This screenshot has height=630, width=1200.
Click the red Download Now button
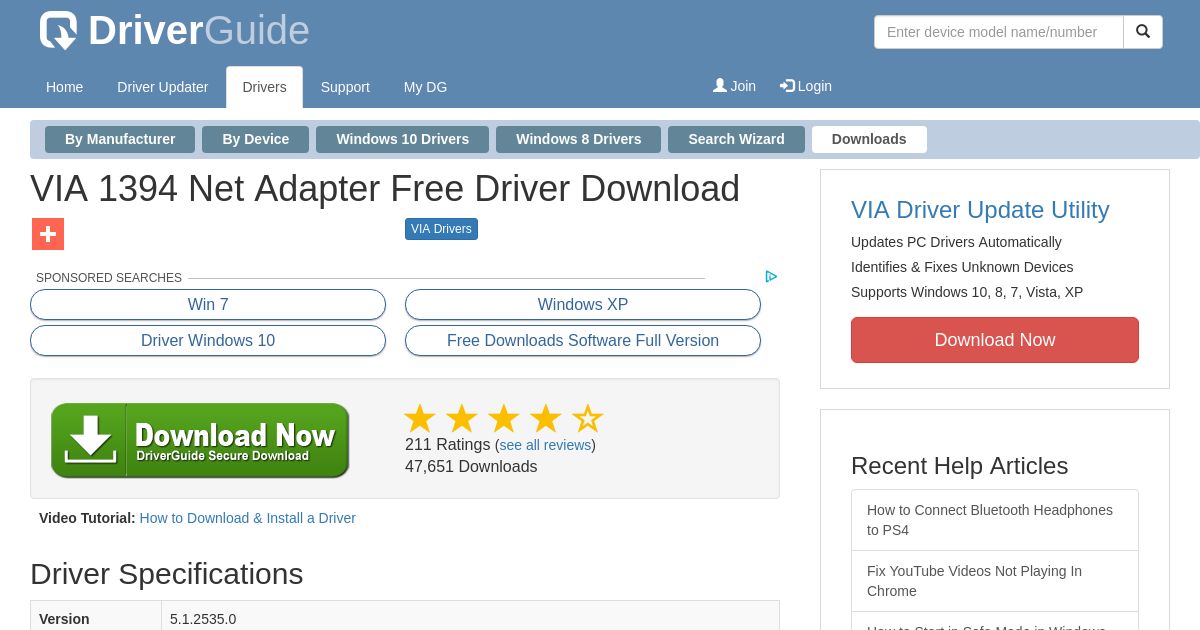pyautogui.click(x=995, y=340)
